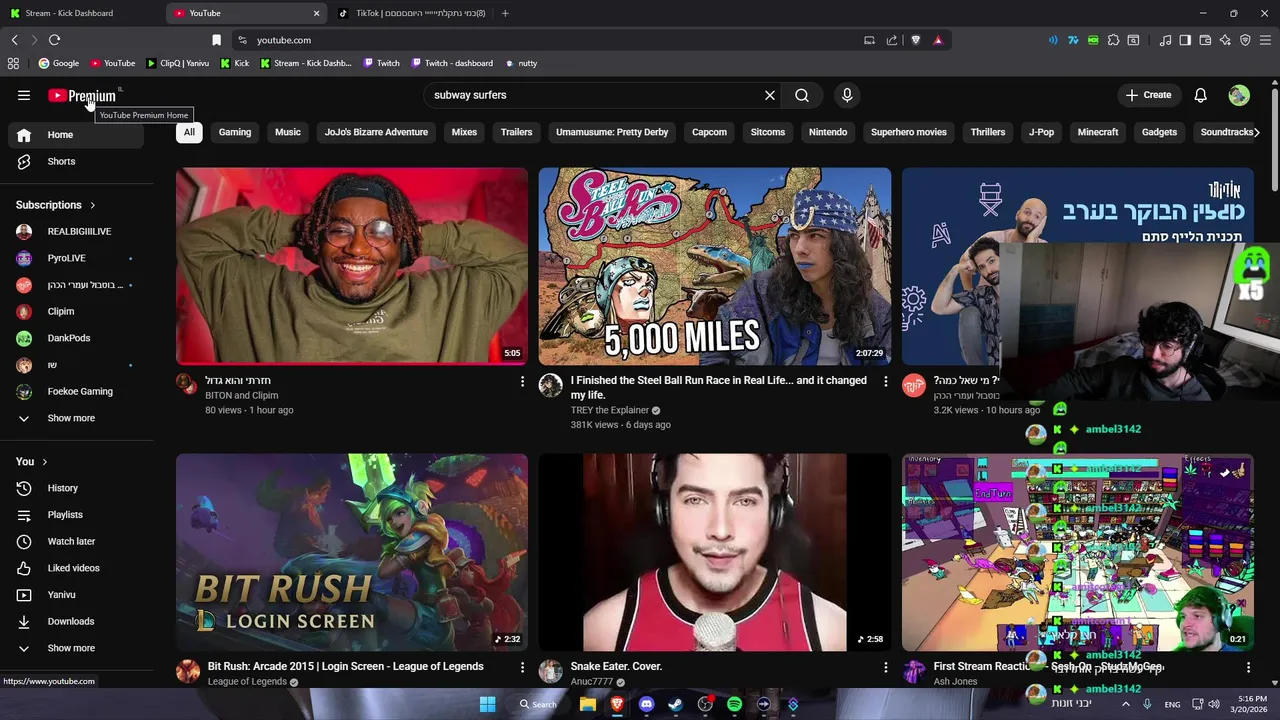Open Watch later in the sidebar

(76, 541)
